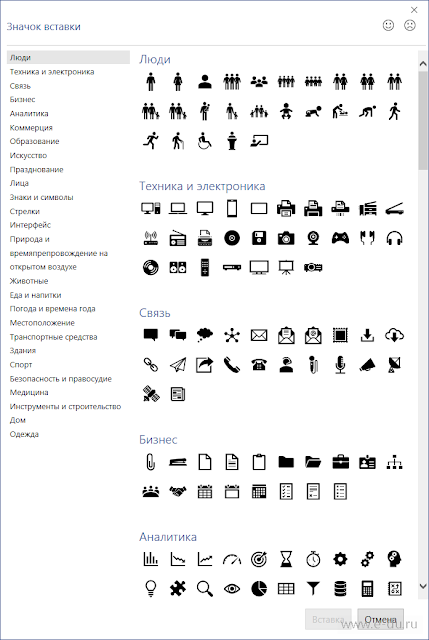Jump to Техника и электроника category
Viewport: 429px width, 640px height.
[52, 72]
